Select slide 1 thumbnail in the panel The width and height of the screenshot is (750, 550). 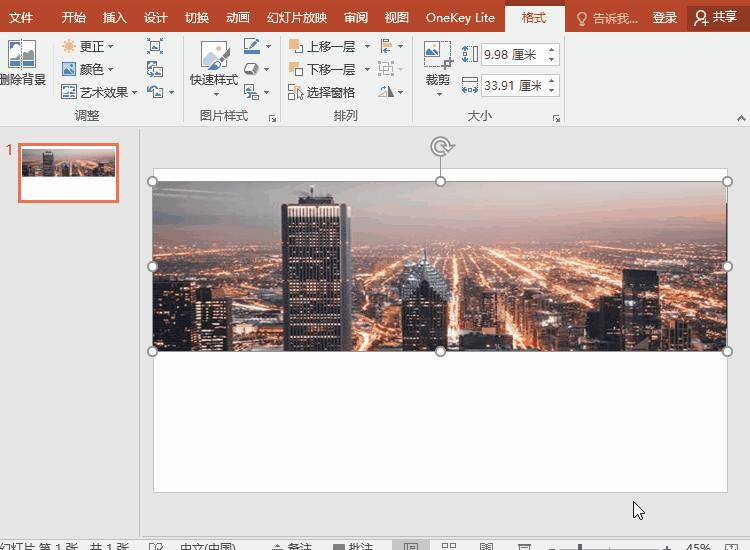pos(68,172)
